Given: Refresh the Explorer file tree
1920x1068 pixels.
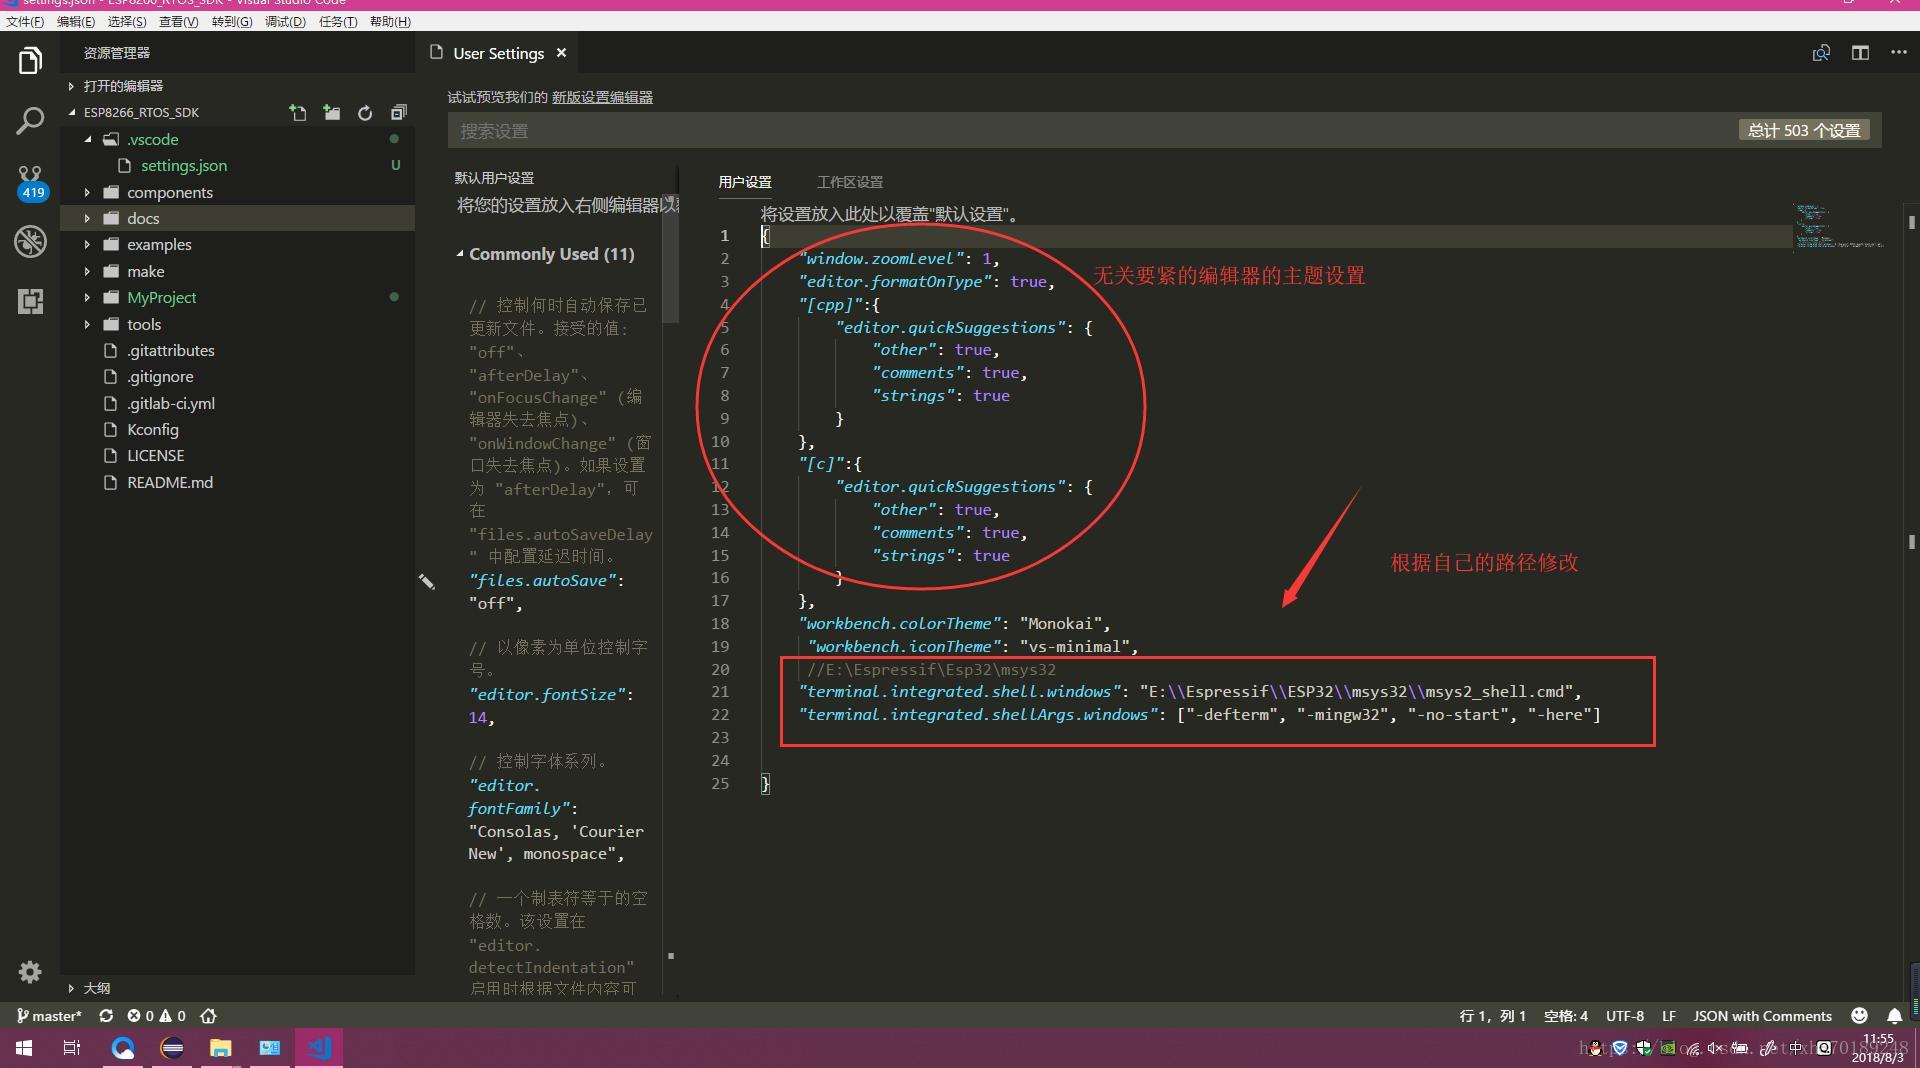Looking at the screenshot, I should 365,113.
